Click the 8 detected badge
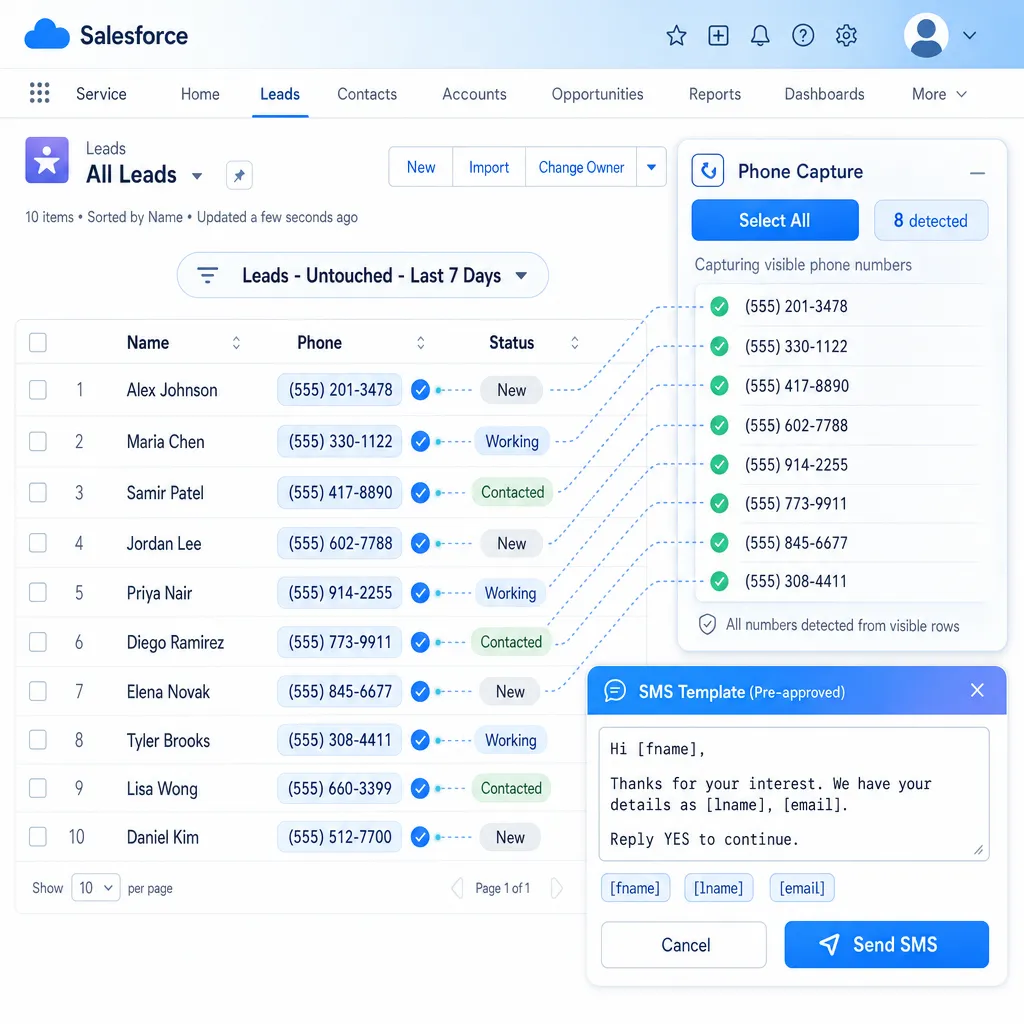Viewport: 1024px width, 1024px height. tap(931, 220)
